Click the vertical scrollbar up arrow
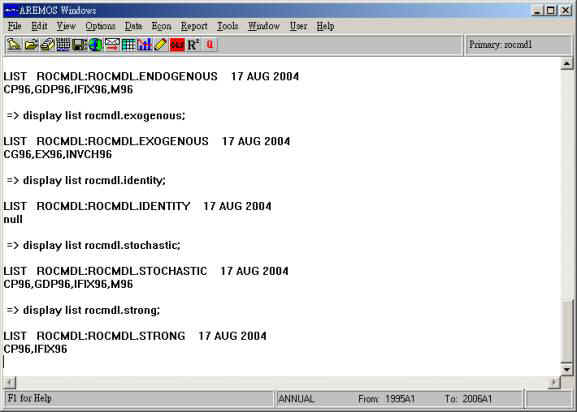The width and height of the screenshot is (577, 412). (567, 64)
